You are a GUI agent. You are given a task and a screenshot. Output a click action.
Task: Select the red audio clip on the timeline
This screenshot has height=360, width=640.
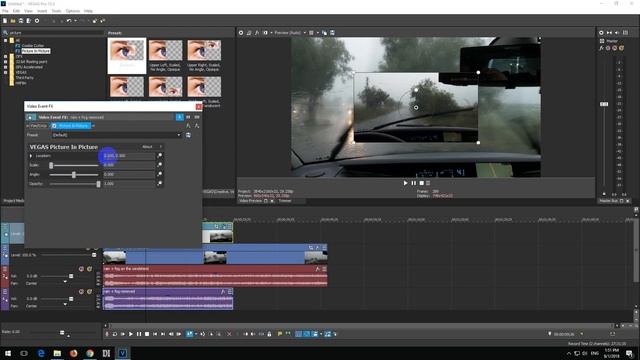[x=215, y=276]
